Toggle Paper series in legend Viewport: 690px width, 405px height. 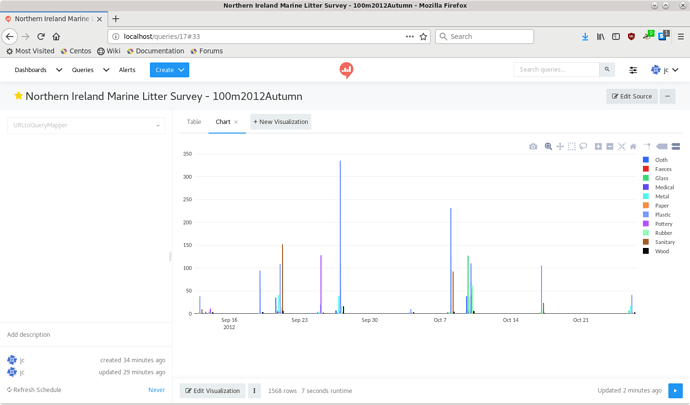656,206
